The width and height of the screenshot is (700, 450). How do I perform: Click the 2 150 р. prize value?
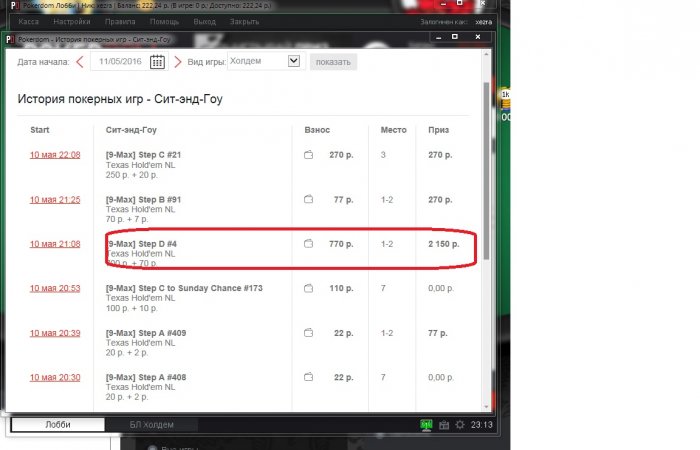(x=444, y=244)
